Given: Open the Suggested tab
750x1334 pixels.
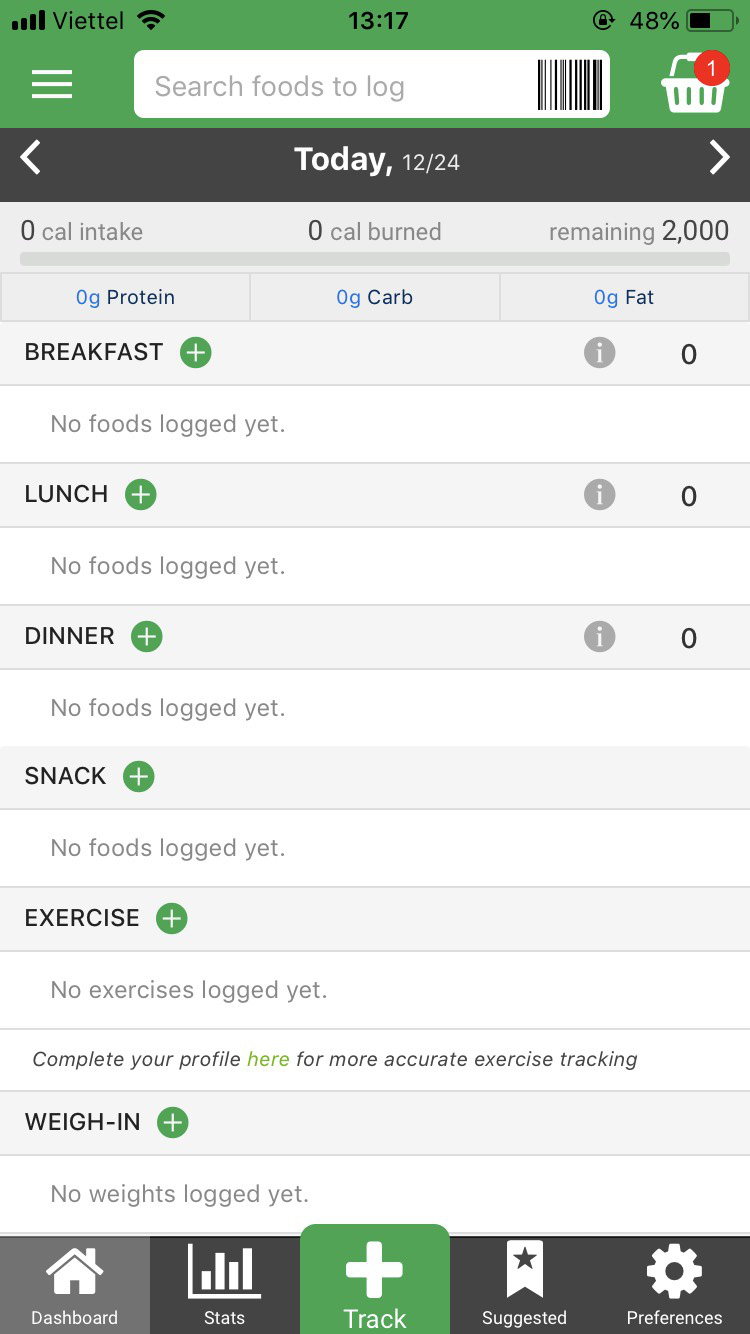Looking at the screenshot, I should (525, 1285).
